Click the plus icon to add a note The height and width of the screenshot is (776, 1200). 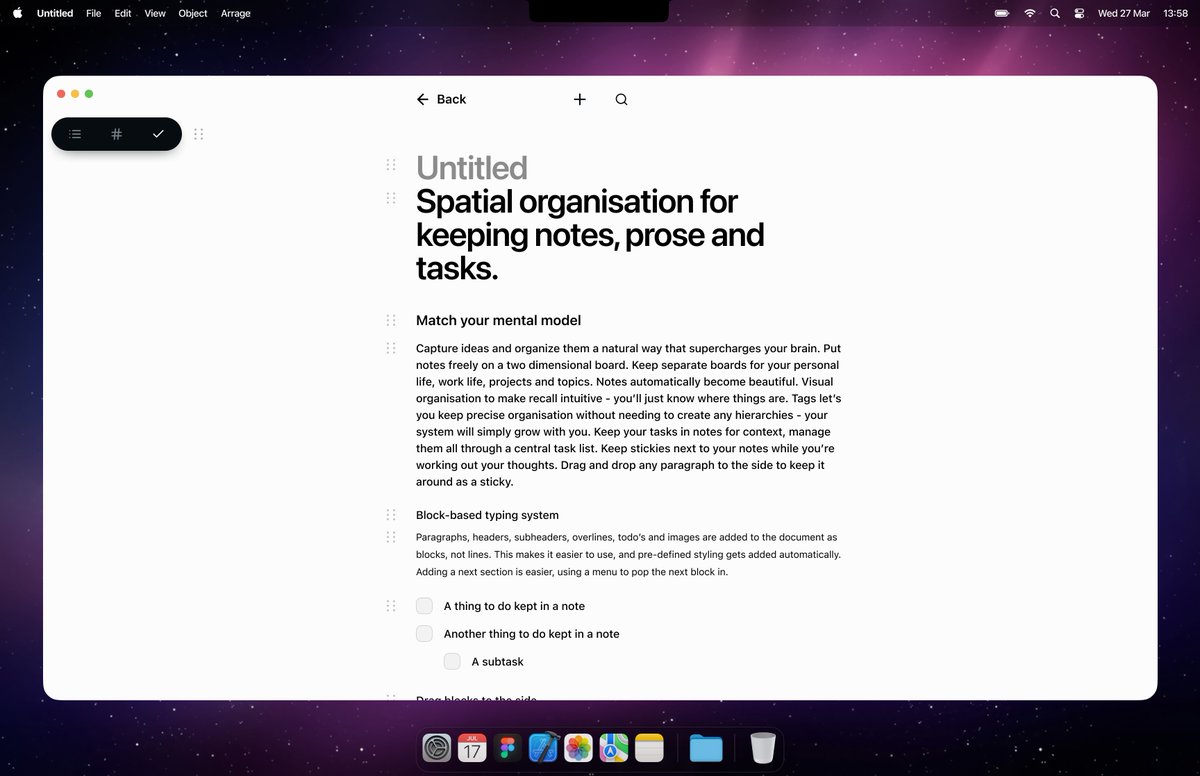pos(580,99)
